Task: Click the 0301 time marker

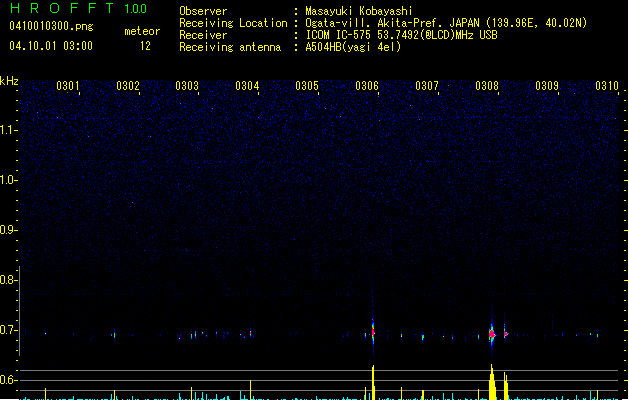Action: [68, 85]
